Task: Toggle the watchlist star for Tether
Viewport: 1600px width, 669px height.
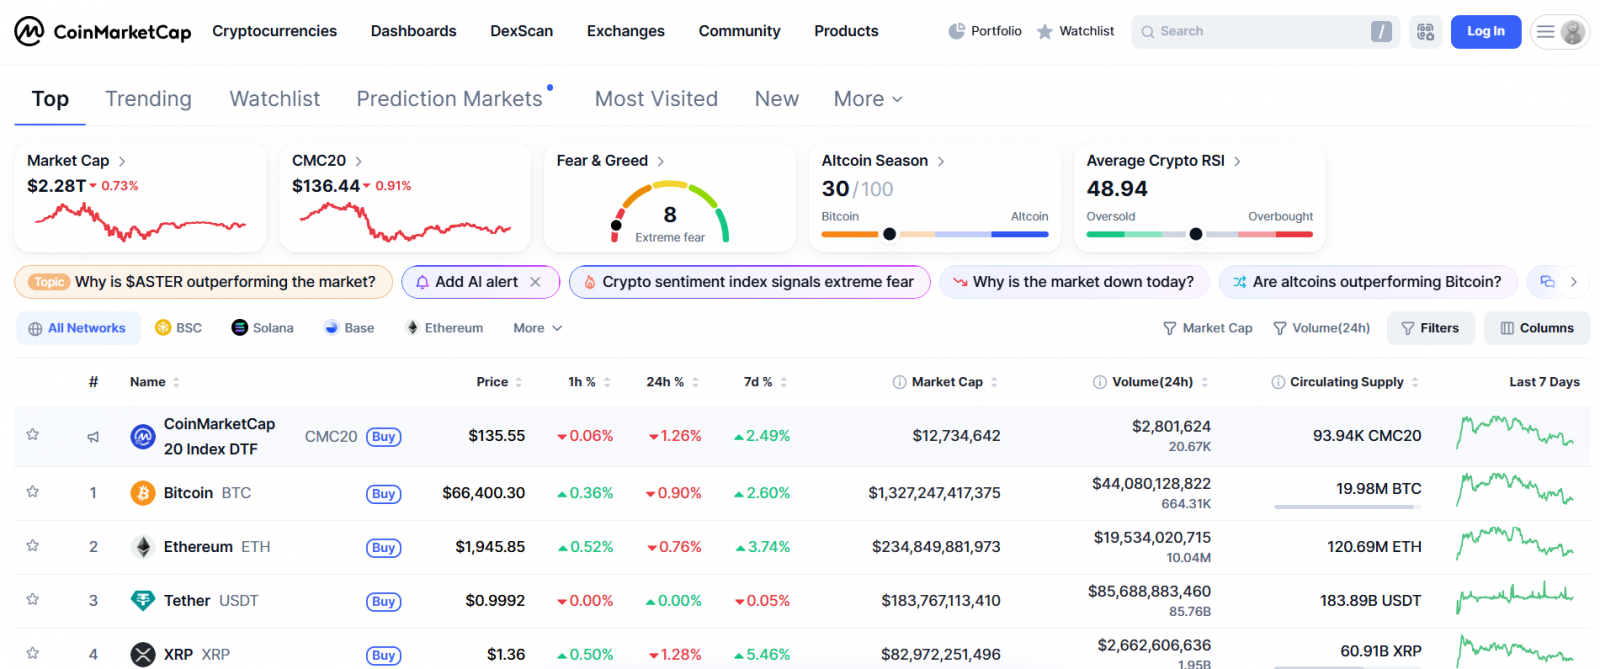Action: pyautogui.click(x=33, y=600)
